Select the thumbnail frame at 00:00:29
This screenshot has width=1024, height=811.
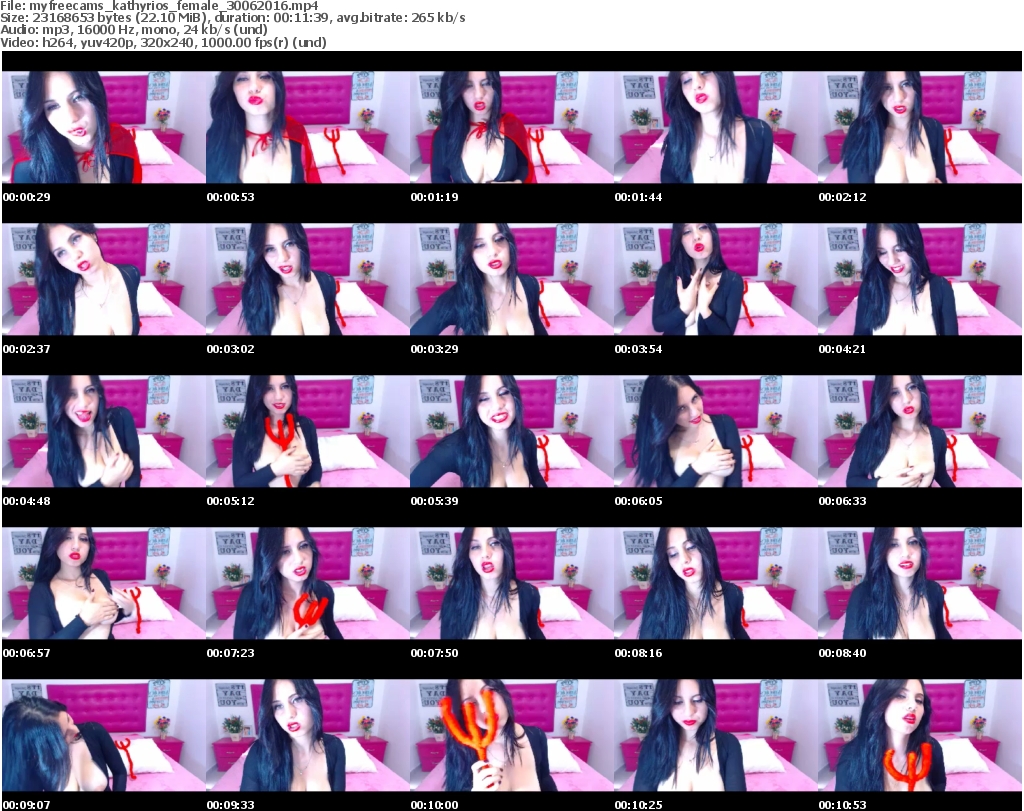pos(104,127)
